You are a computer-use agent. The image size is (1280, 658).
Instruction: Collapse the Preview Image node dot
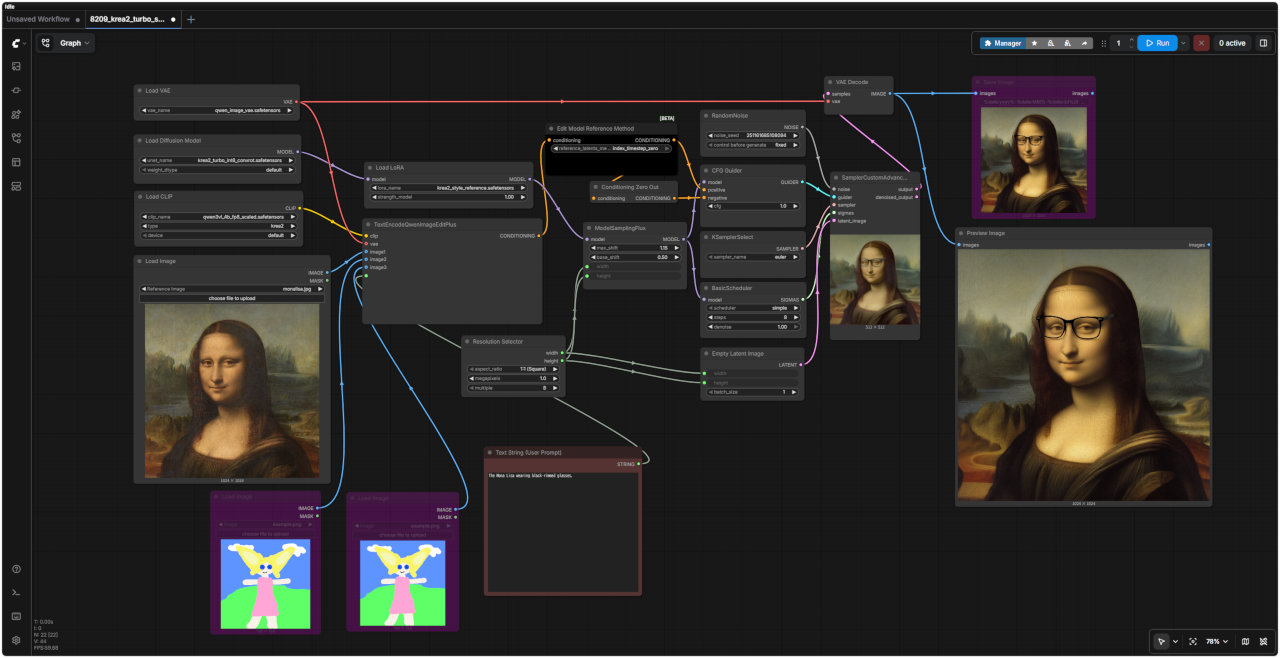click(960, 233)
